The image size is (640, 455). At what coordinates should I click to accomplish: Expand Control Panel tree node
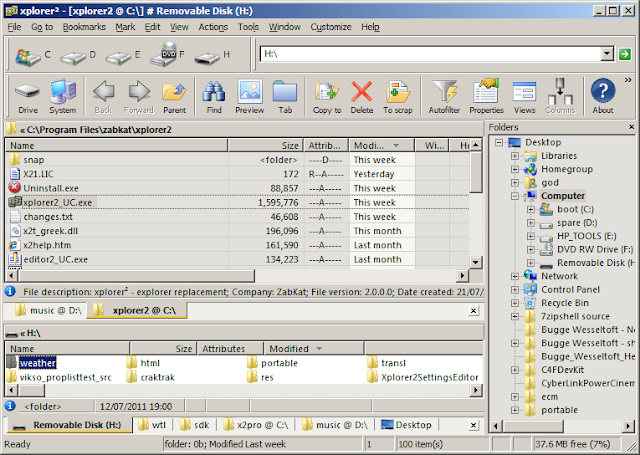(515, 290)
